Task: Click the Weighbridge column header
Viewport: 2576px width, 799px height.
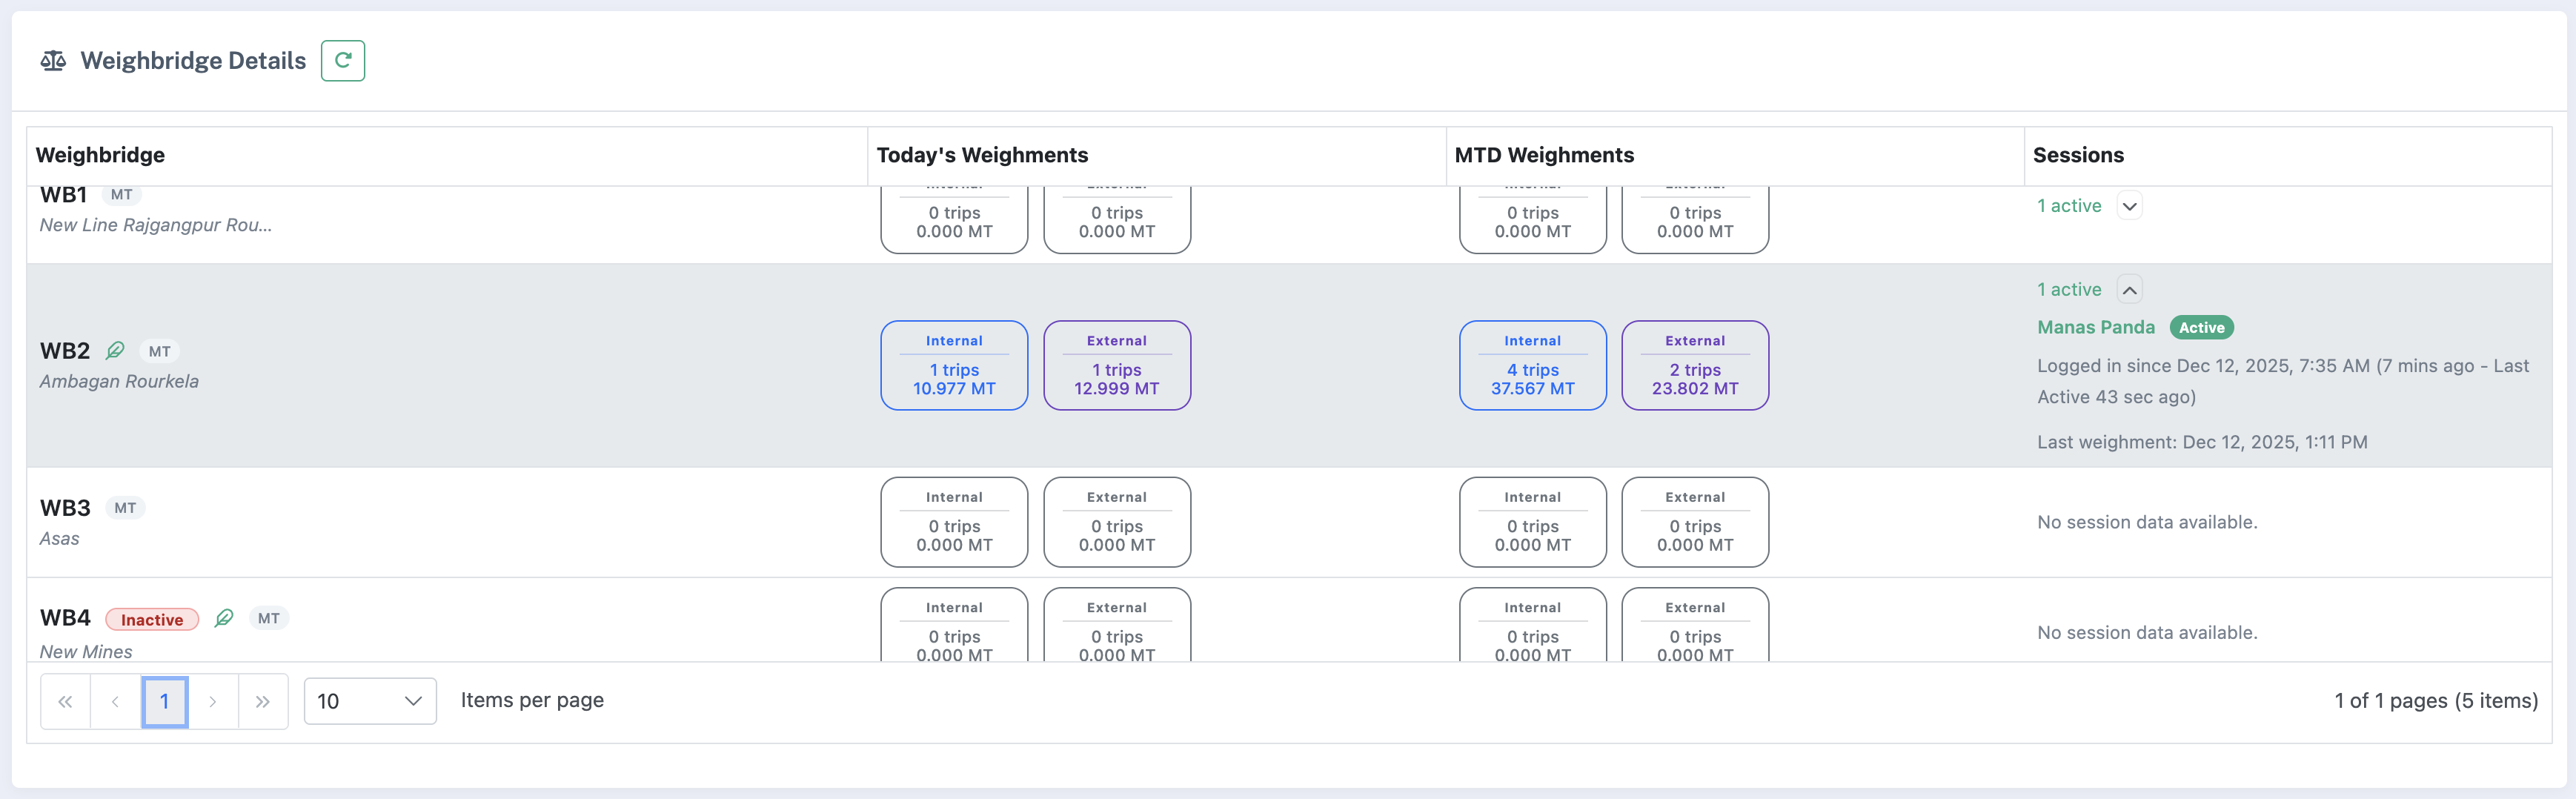Action: coord(100,155)
